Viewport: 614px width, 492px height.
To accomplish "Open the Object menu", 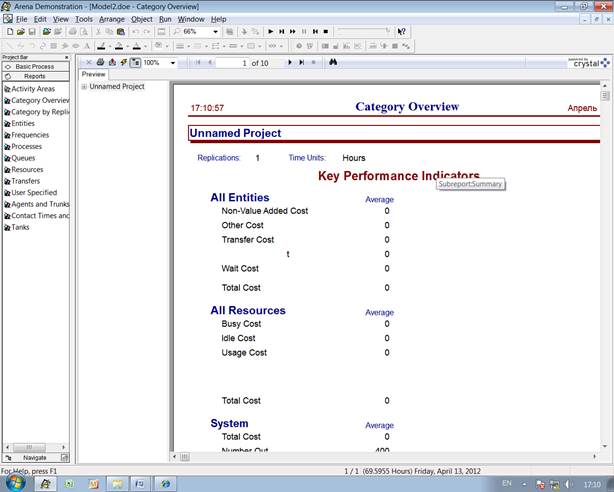I will coord(142,19).
